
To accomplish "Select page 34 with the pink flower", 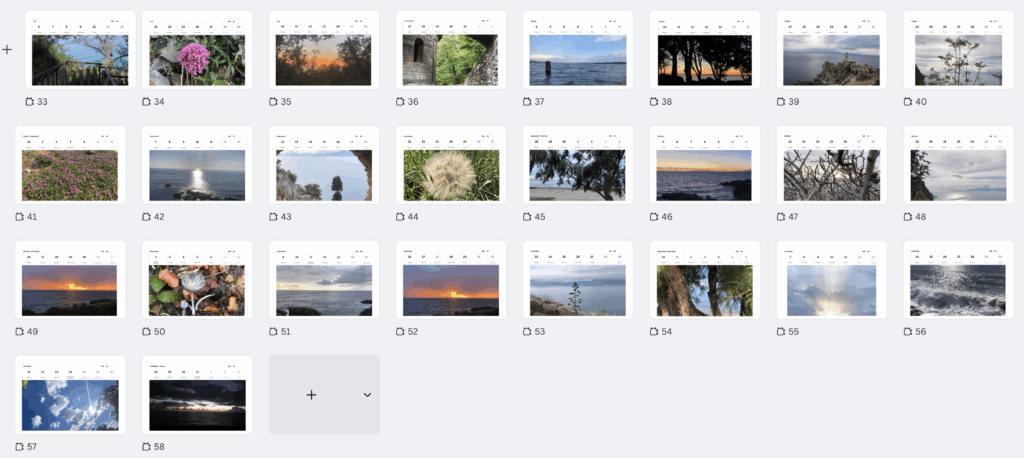I will coord(197,50).
